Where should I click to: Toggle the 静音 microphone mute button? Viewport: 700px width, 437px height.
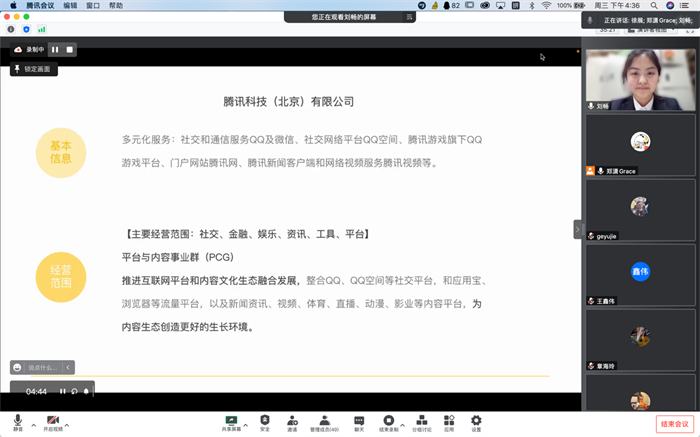click(x=17, y=421)
